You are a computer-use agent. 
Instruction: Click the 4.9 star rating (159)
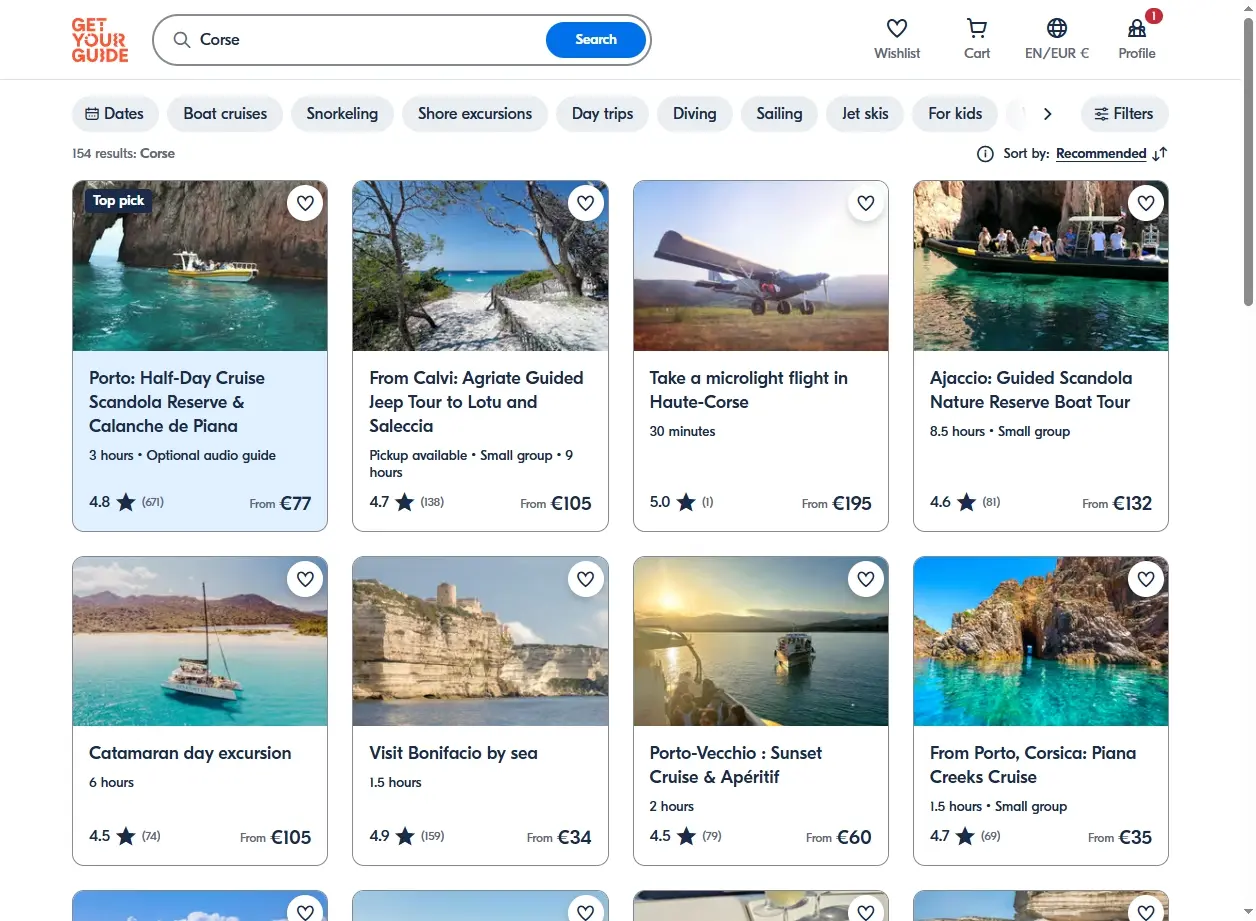pyautogui.click(x=407, y=836)
